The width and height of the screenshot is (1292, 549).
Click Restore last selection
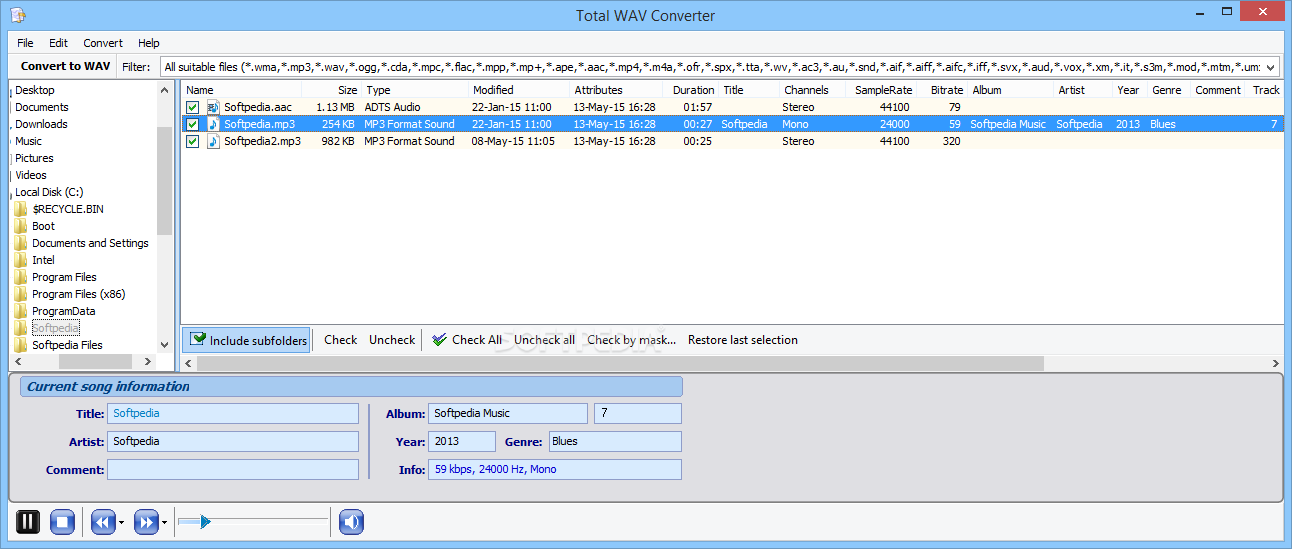(743, 340)
